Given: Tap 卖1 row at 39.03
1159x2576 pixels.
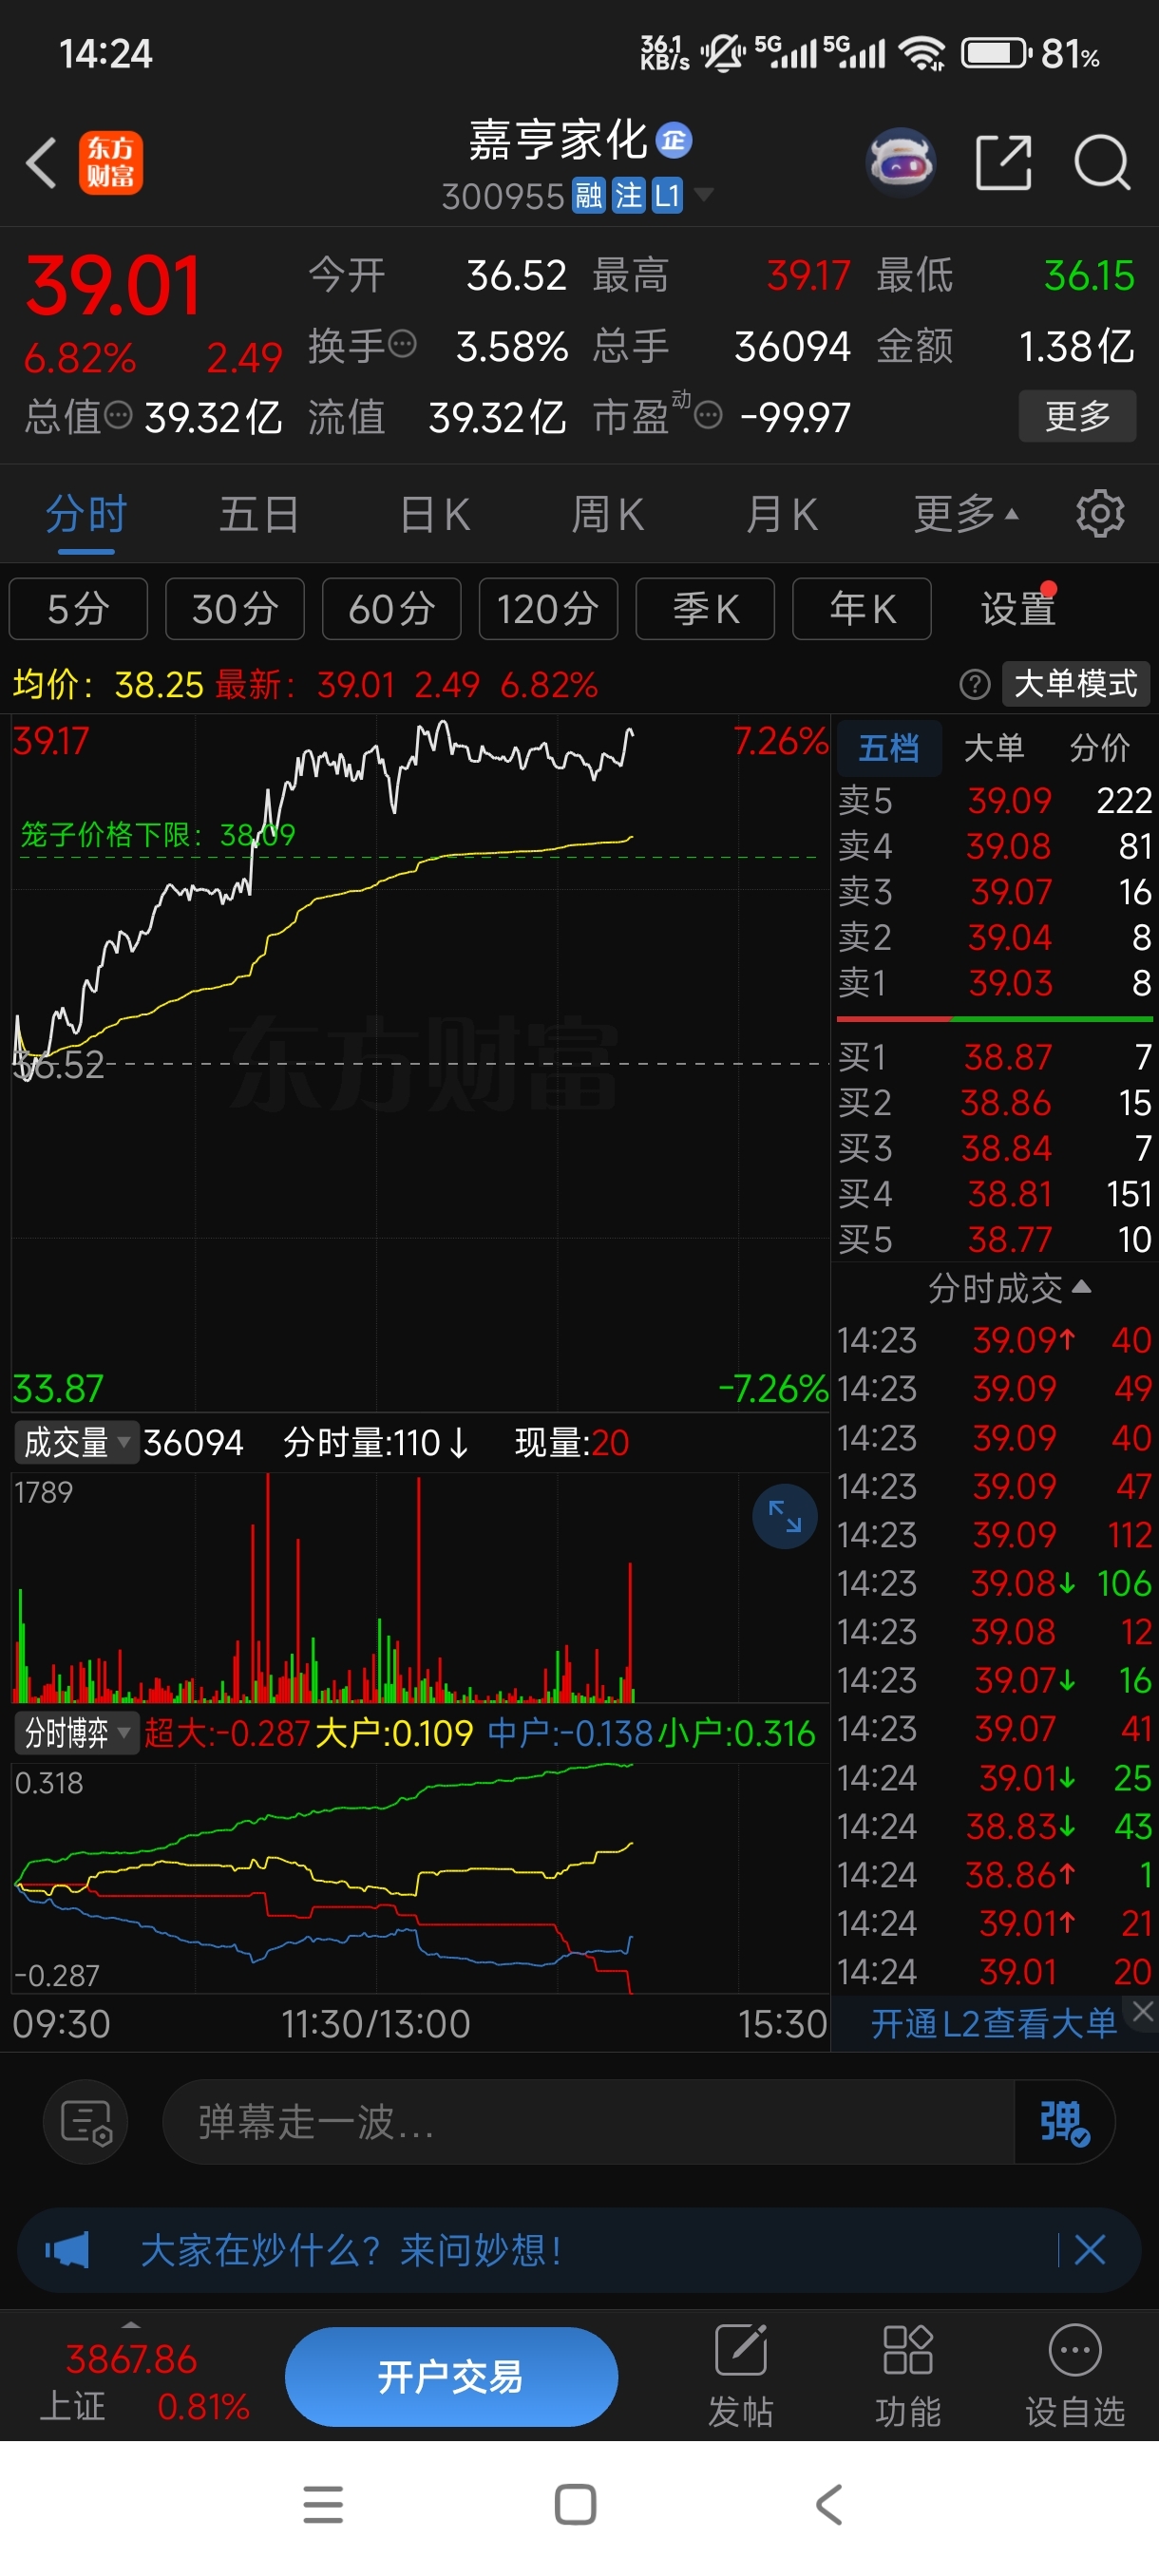Looking at the screenshot, I should tap(995, 983).
